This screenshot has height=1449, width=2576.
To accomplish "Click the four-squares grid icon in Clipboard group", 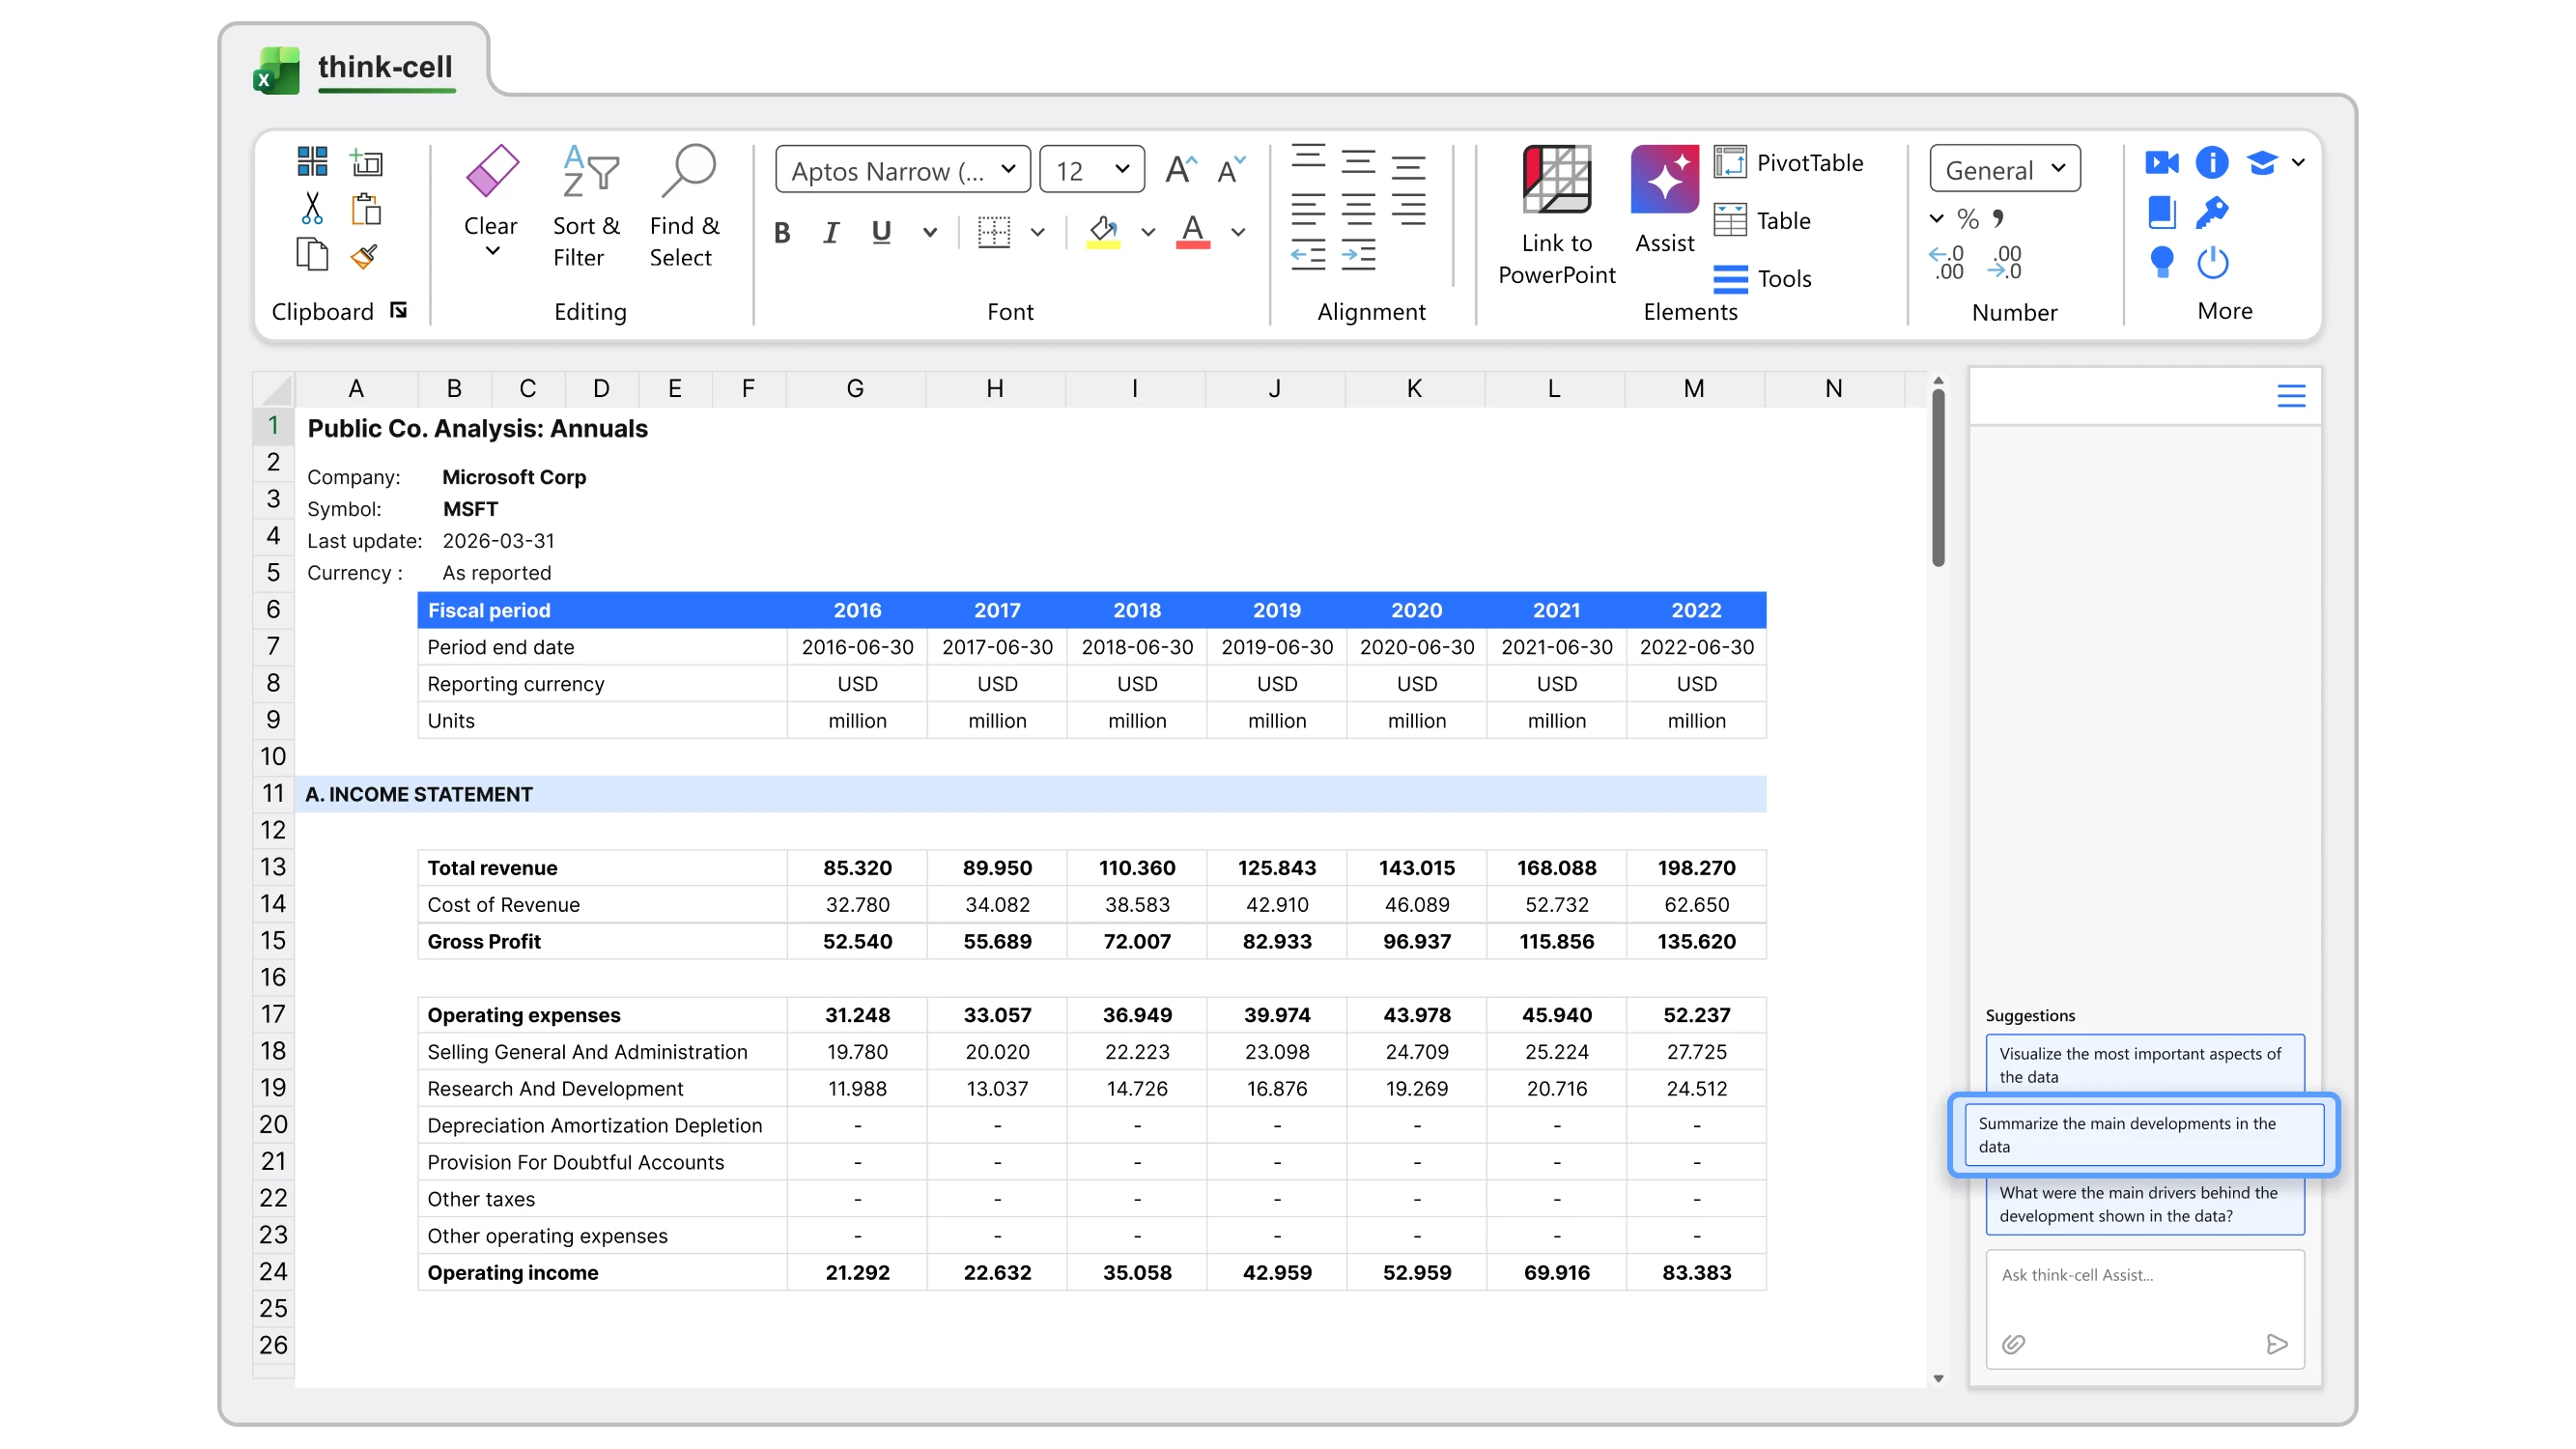I will (x=312, y=161).
